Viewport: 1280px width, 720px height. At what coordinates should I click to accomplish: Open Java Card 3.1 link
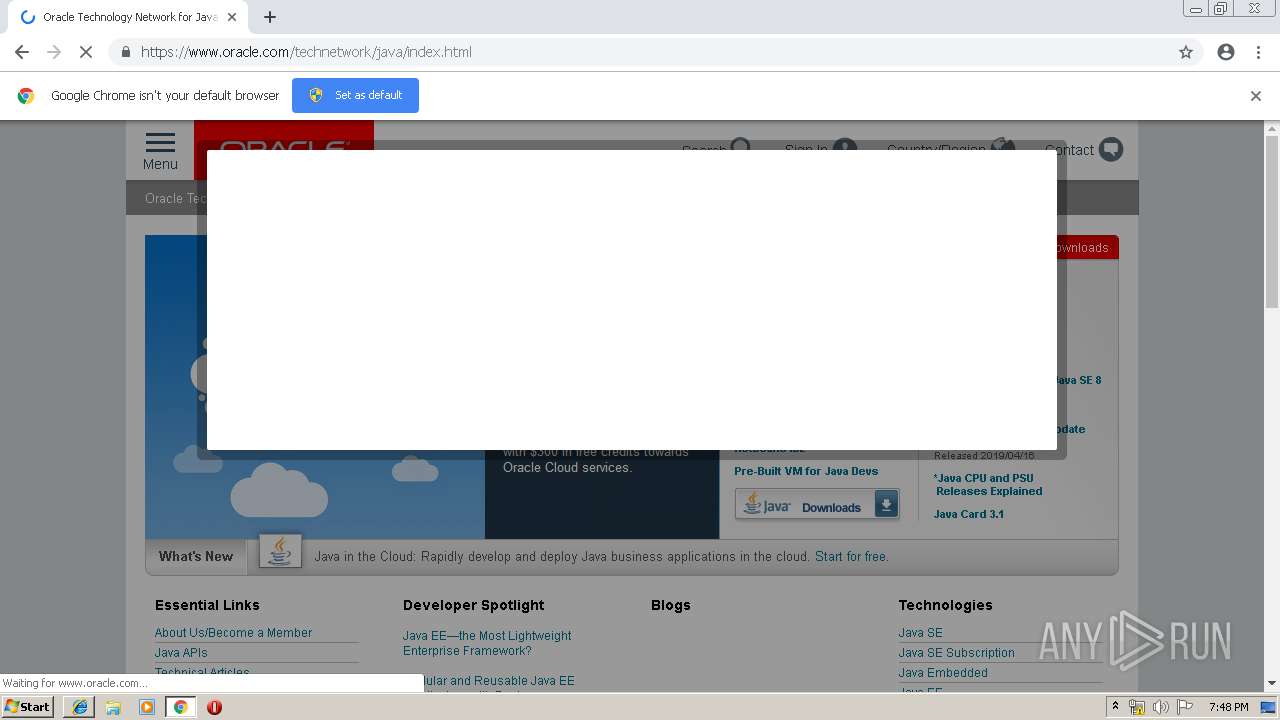[969, 514]
